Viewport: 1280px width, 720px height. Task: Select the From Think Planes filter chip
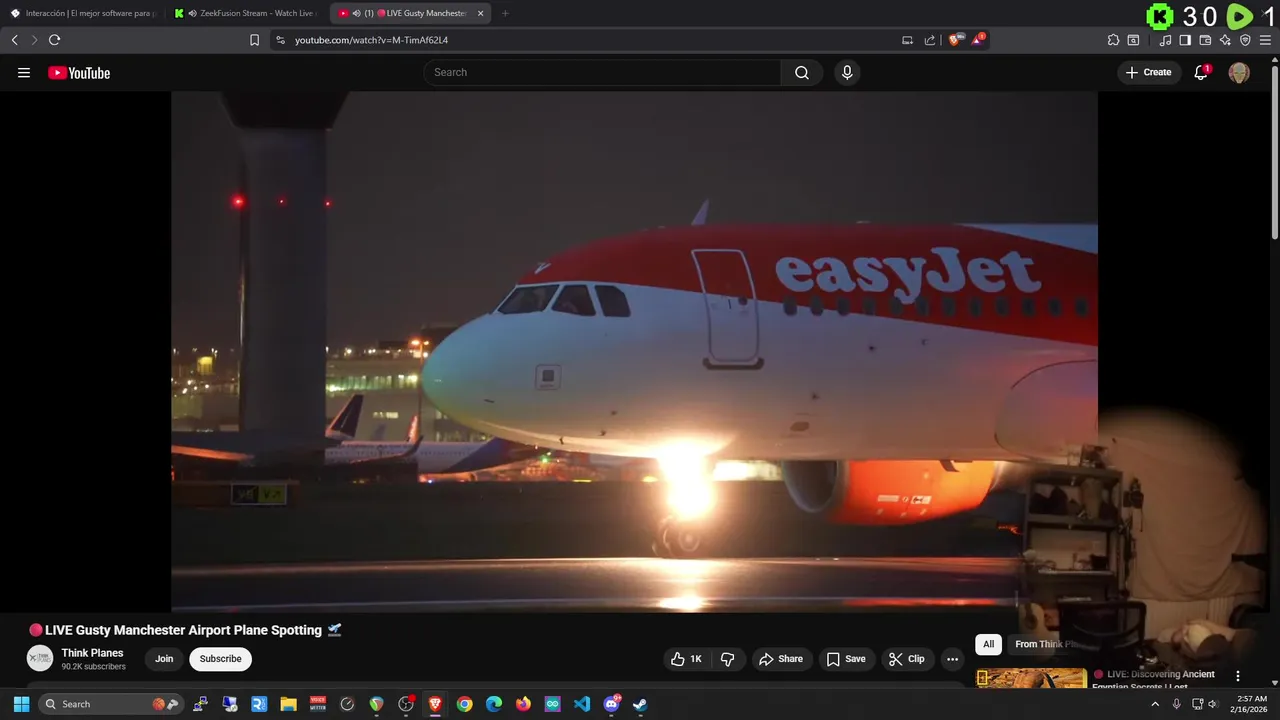click(1045, 644)
